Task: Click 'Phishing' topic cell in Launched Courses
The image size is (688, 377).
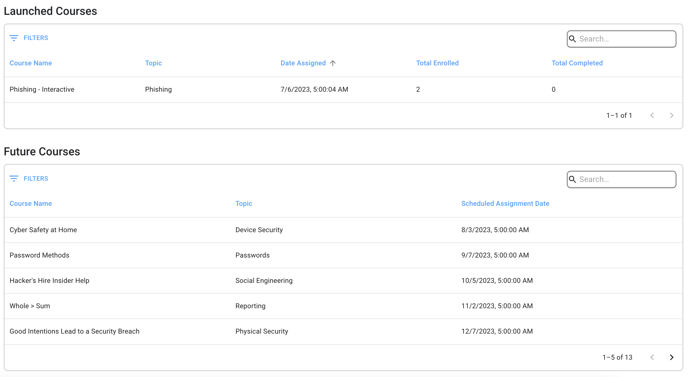Action: click(x=158, y=90)
